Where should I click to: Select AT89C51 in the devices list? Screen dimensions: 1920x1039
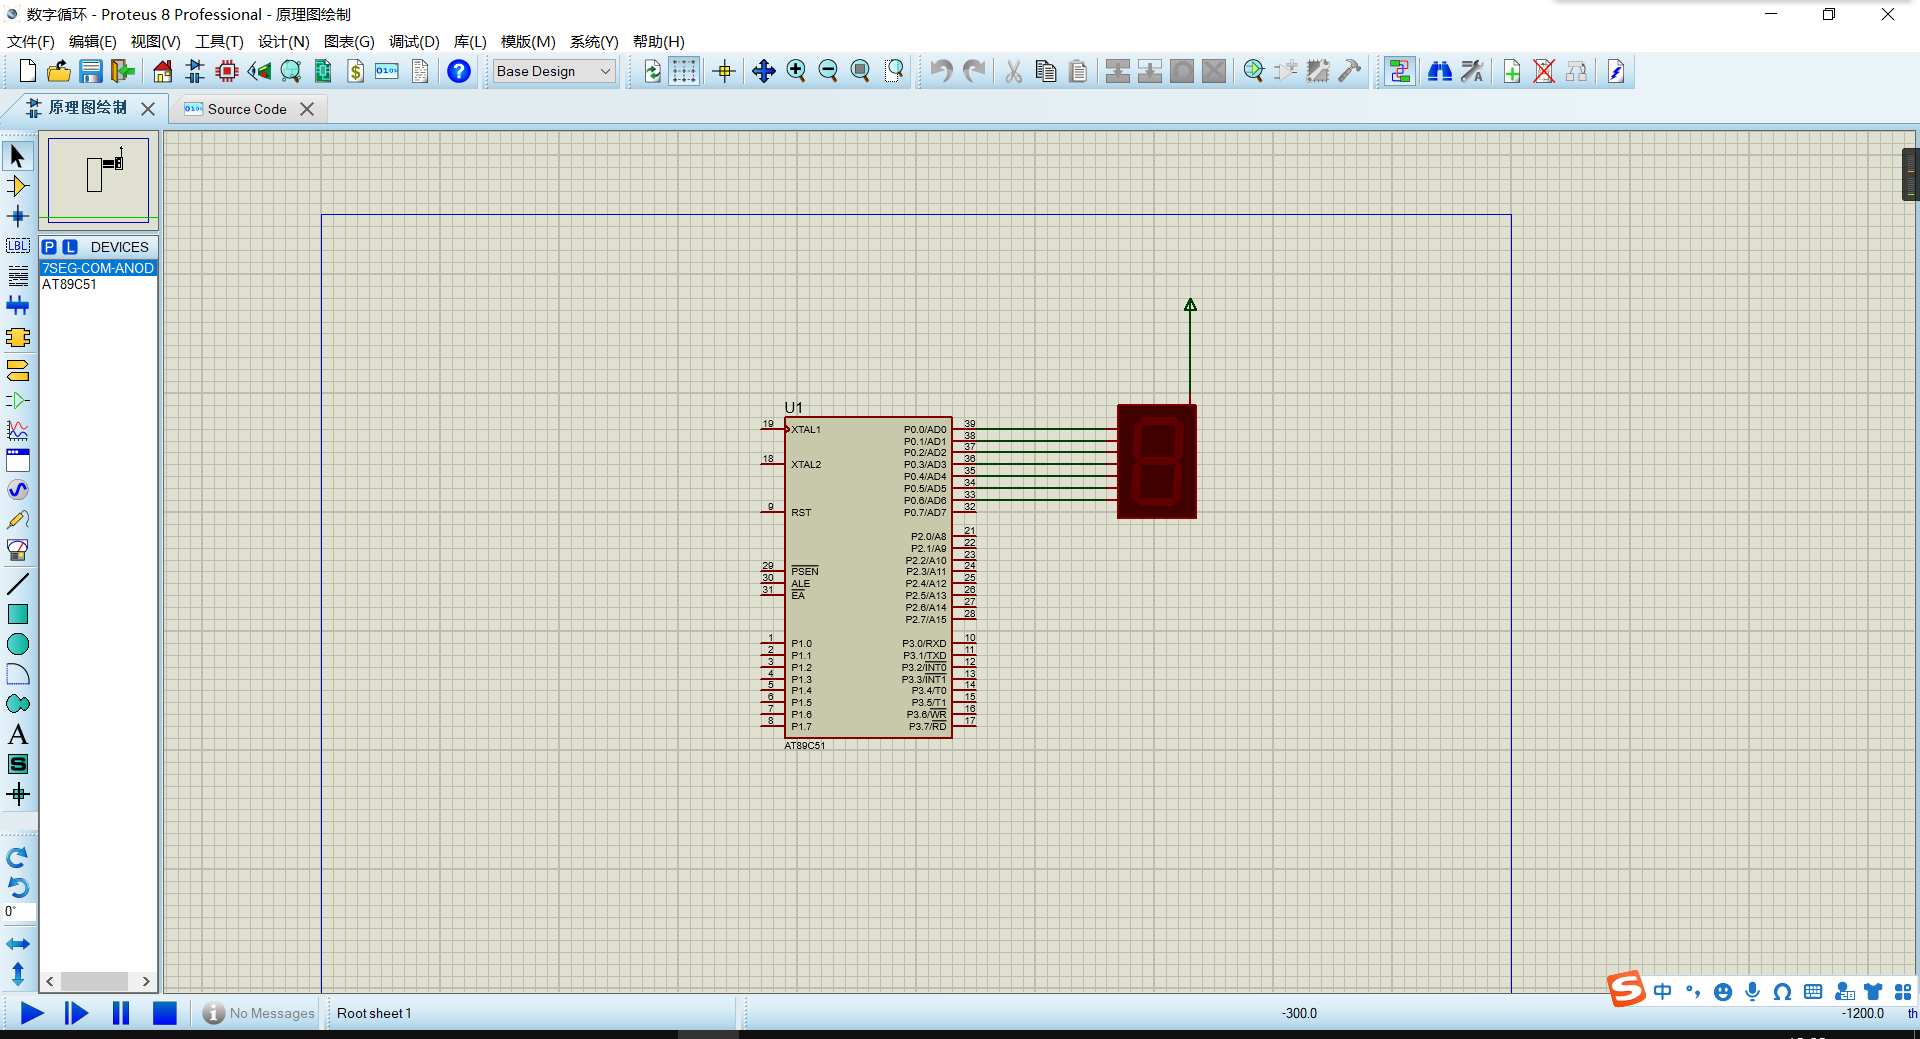(x=70, y=284)
